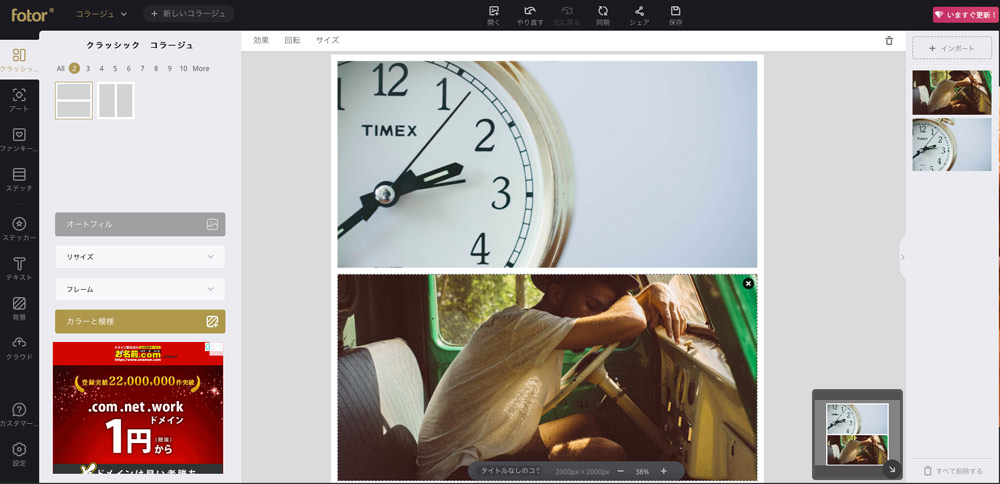This screenshot has width=1000, height=484.
Task: Click すべて削除する delete all button
Action: pyautogui.click(x=953, y=471)
